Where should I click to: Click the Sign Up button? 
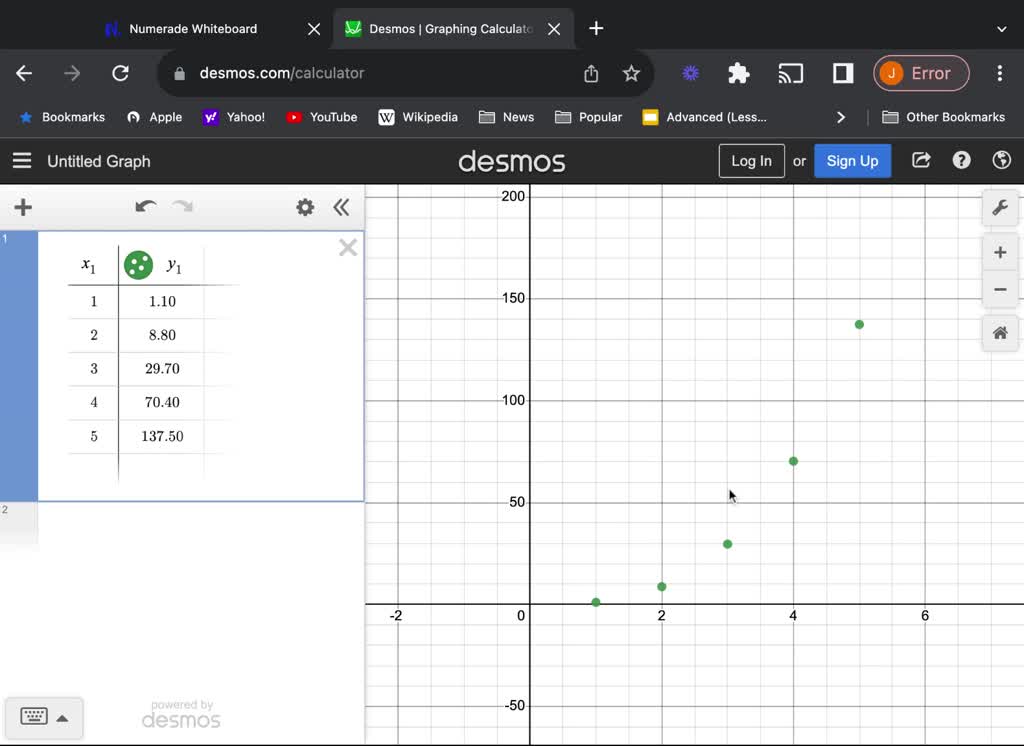852,160
